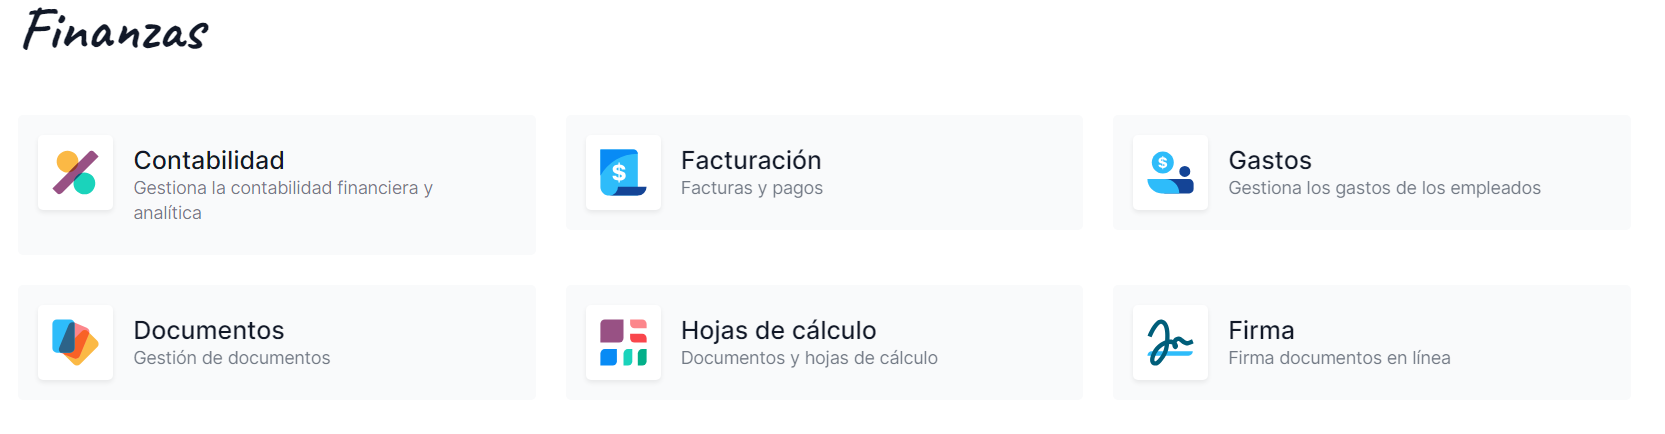1665x434 pixels.
Task: Click the Contabilidad app icon
Action: tap(75, 172)
